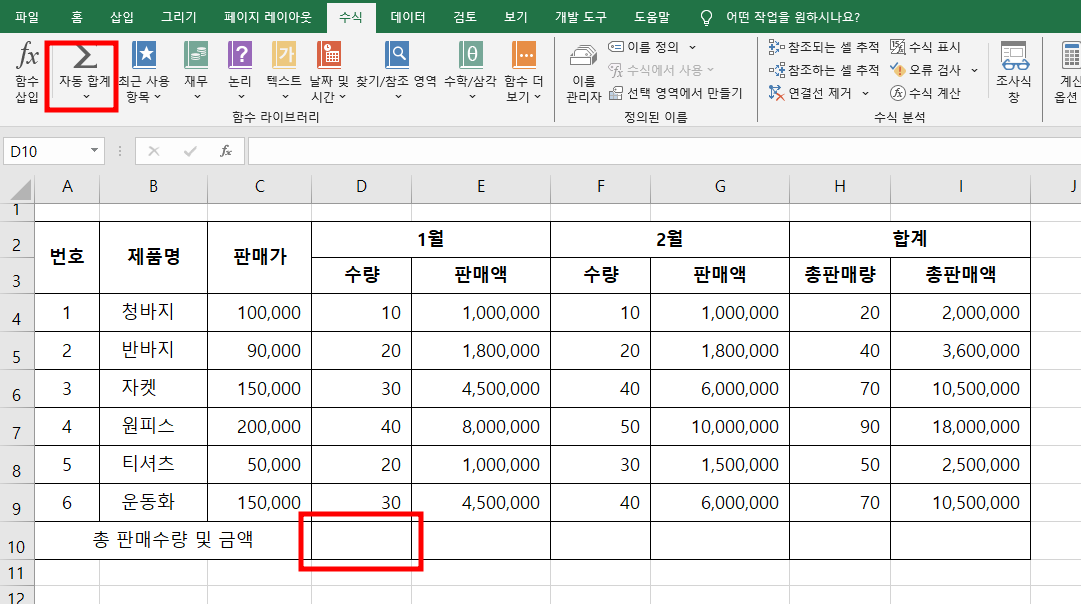Viewport: 1081px width, 604px height.
Task: Select cell containing 18,000,000
Action: pyautogui.click(x=960, y=427)
